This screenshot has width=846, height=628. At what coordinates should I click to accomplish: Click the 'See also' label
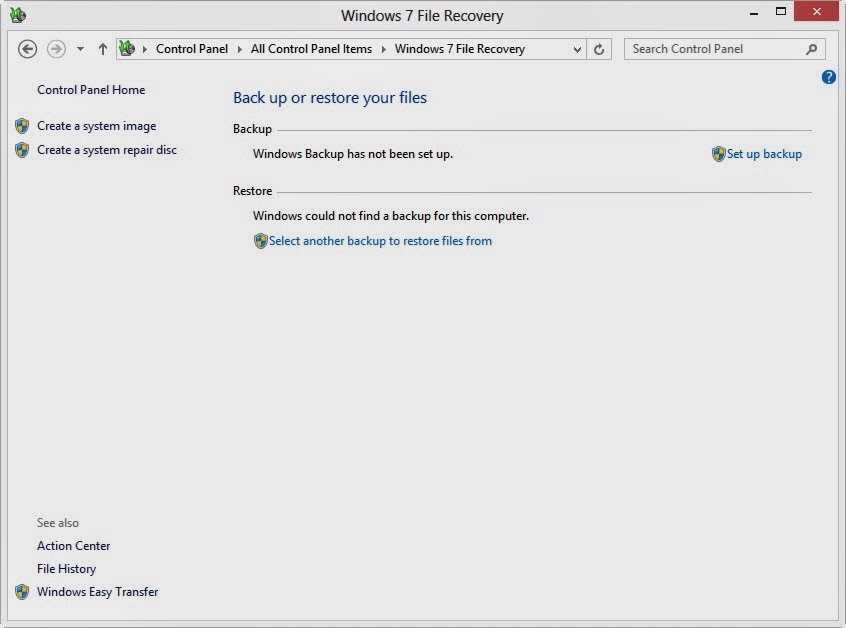tap(58, 523)
